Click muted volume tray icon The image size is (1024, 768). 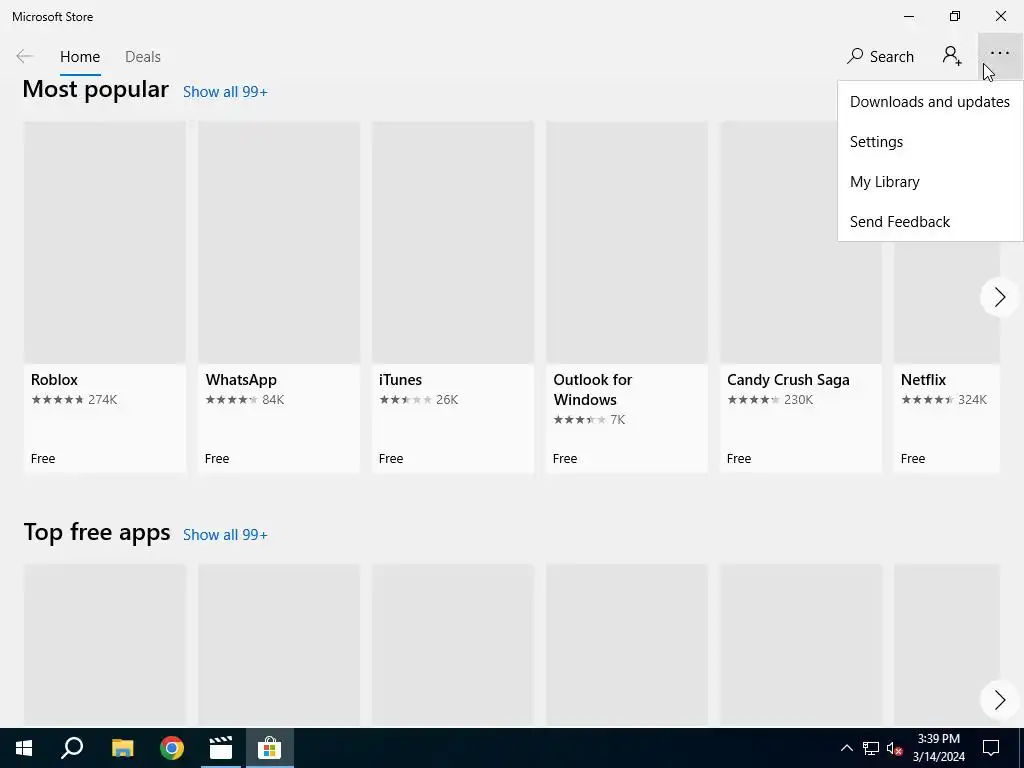click(x=894, y=748)
